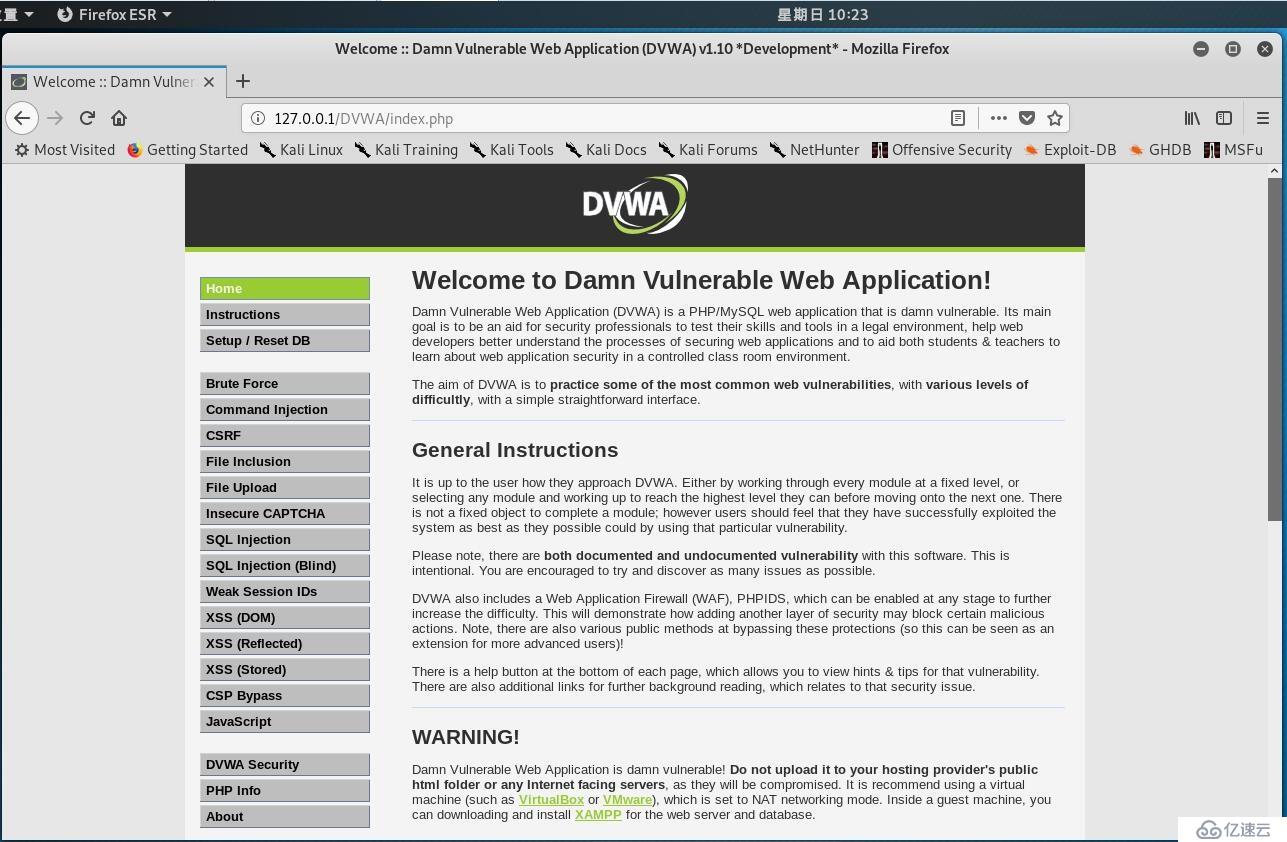This screenshot has height=842, width=1287.
Task: Open Kali Docs bookmark
Action: coord(606,149)
